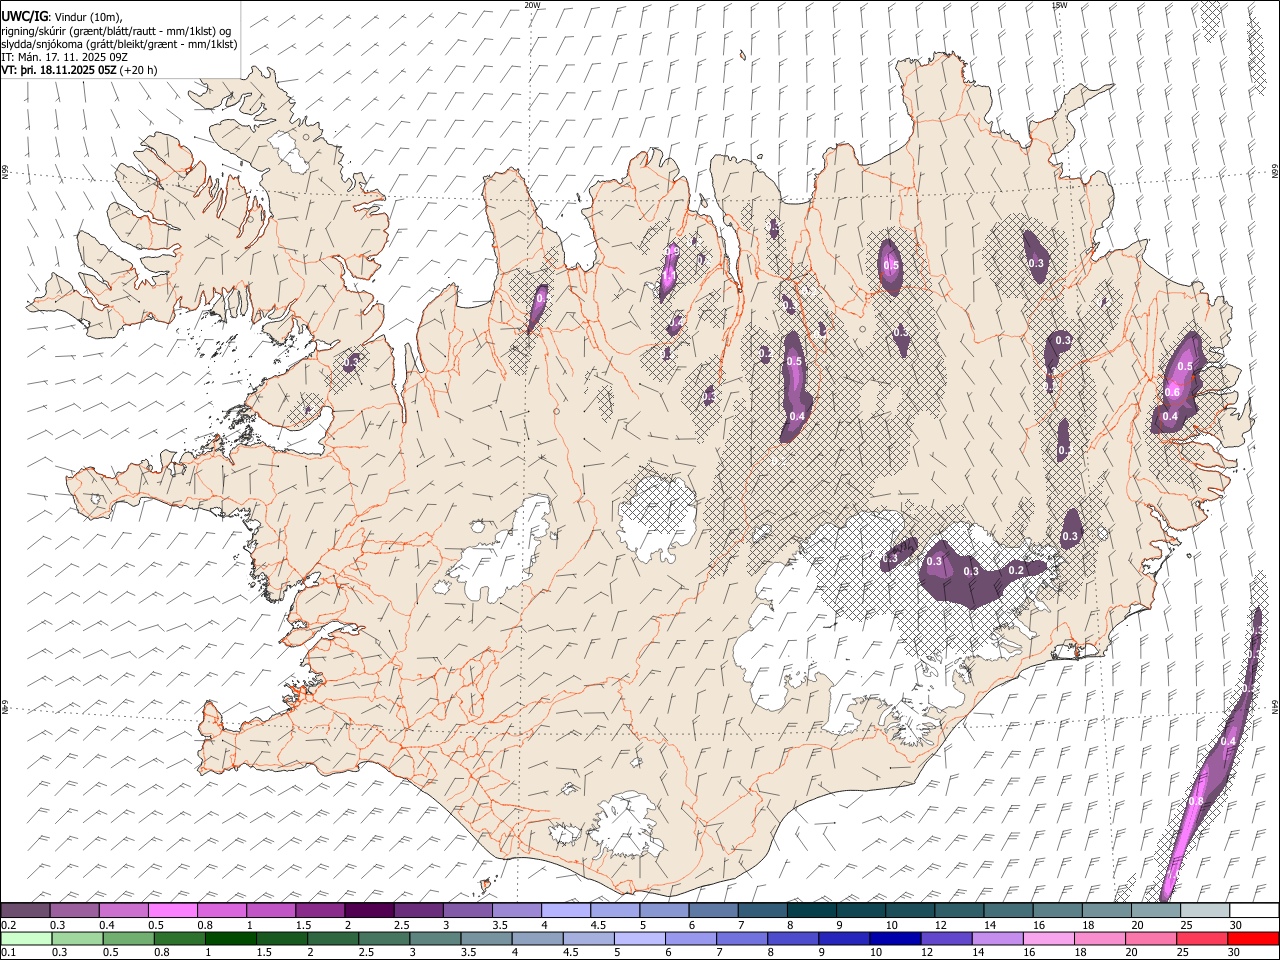This screenshot has width=1280, height=960.
Task: Pick upper legend darkest purple swatch 2–2.5
Action: 369,910
